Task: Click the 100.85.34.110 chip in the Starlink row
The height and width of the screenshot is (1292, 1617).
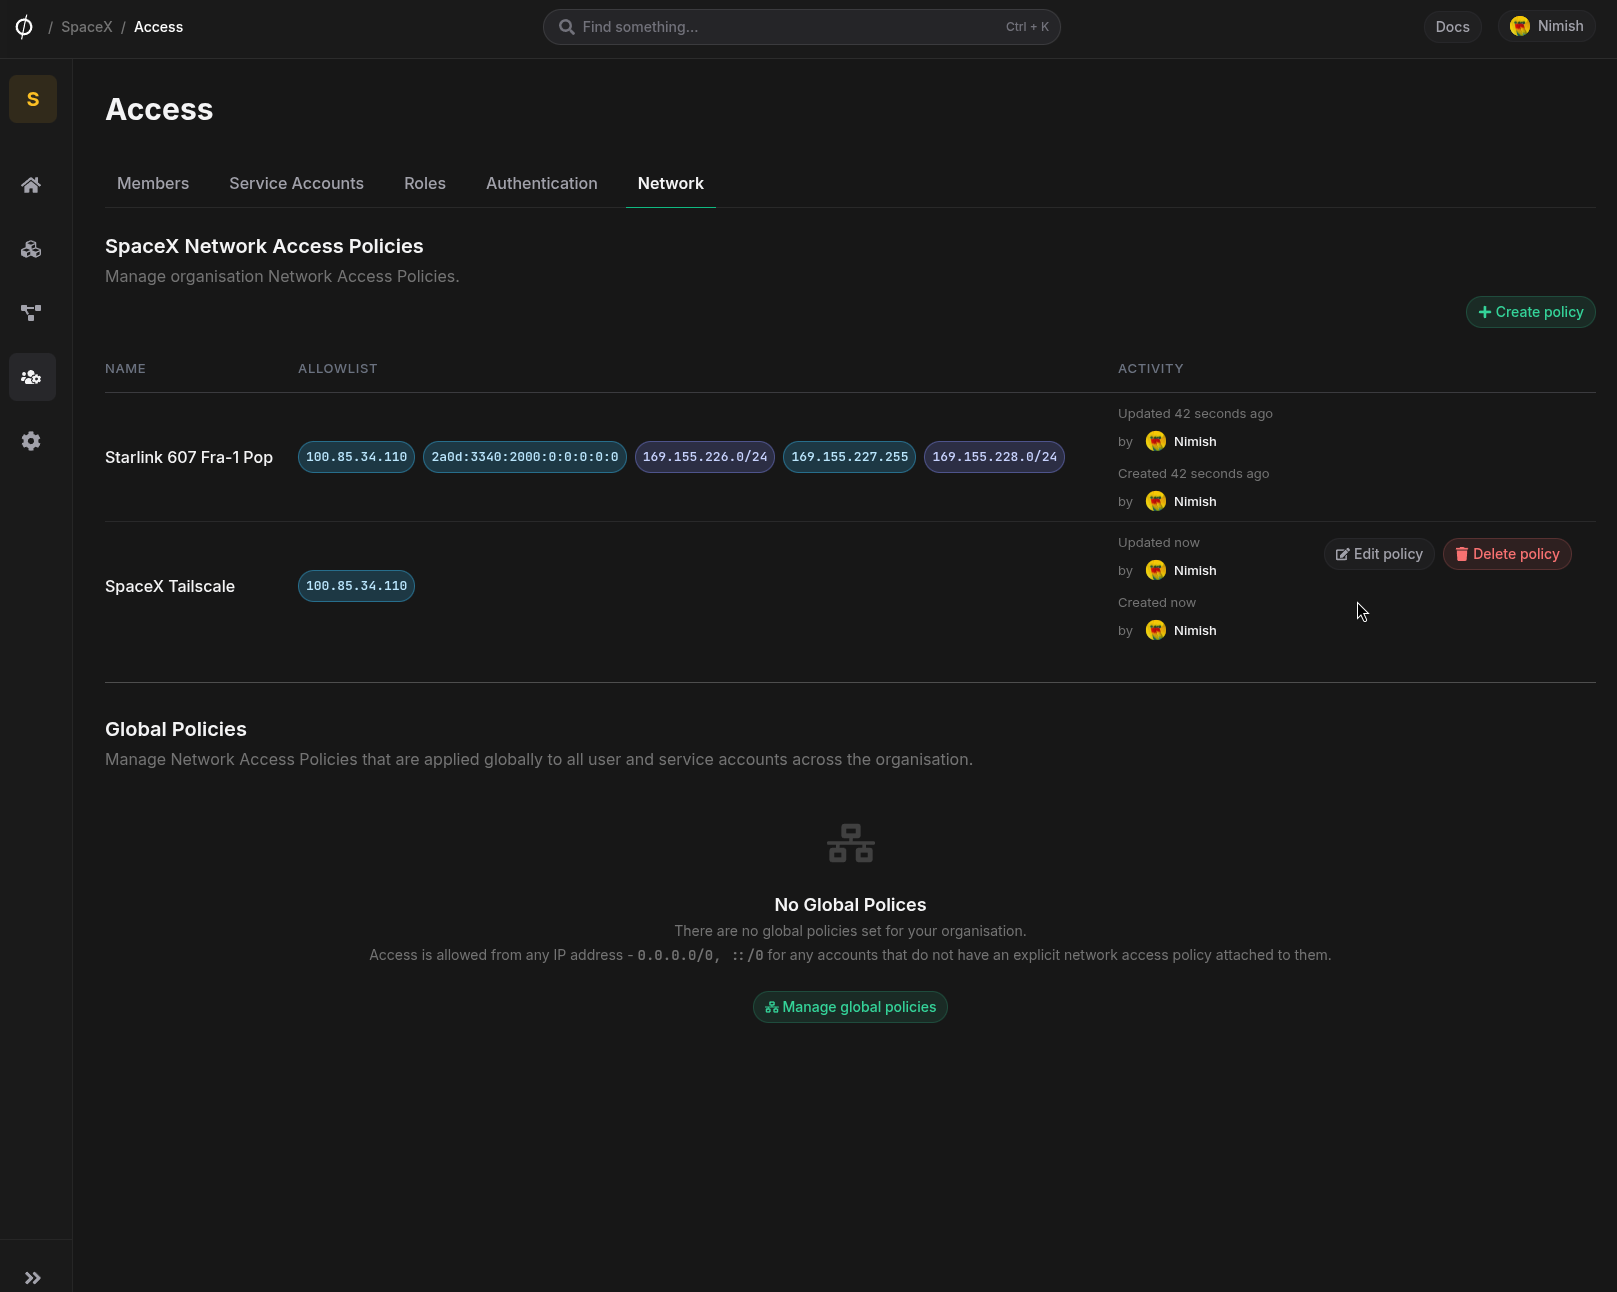Action: point(356,457)
